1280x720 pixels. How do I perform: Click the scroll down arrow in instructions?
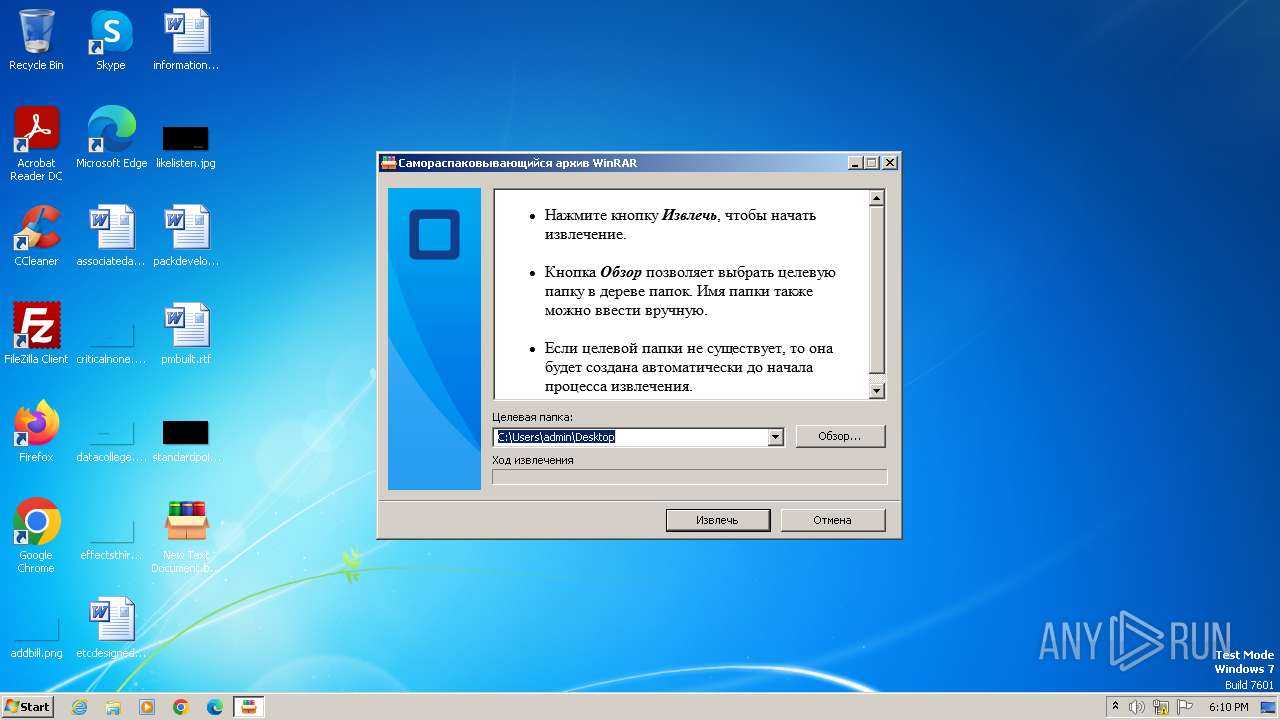(x=877, y=391)
